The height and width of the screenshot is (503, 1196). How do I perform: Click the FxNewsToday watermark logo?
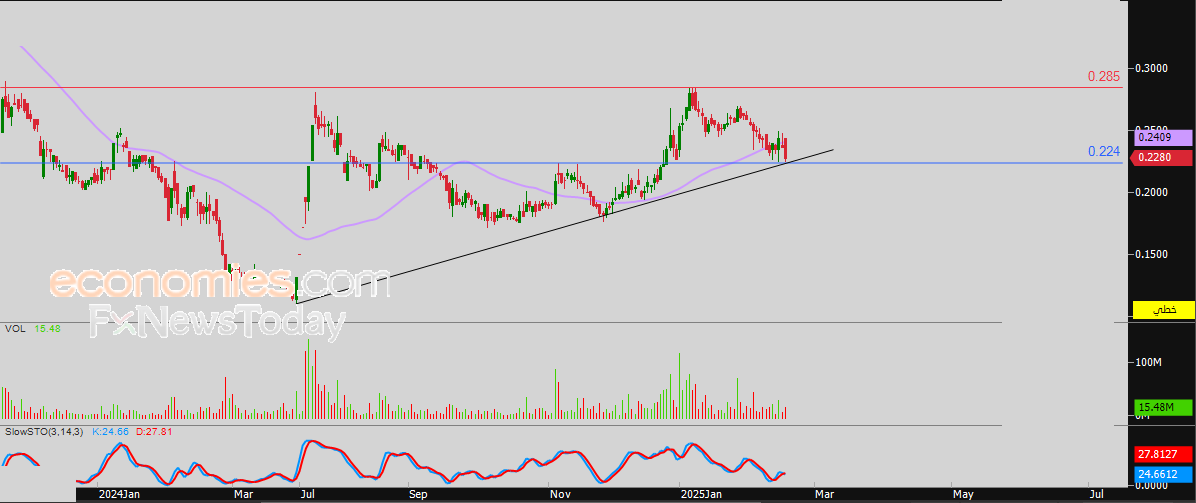pos(217,323)
